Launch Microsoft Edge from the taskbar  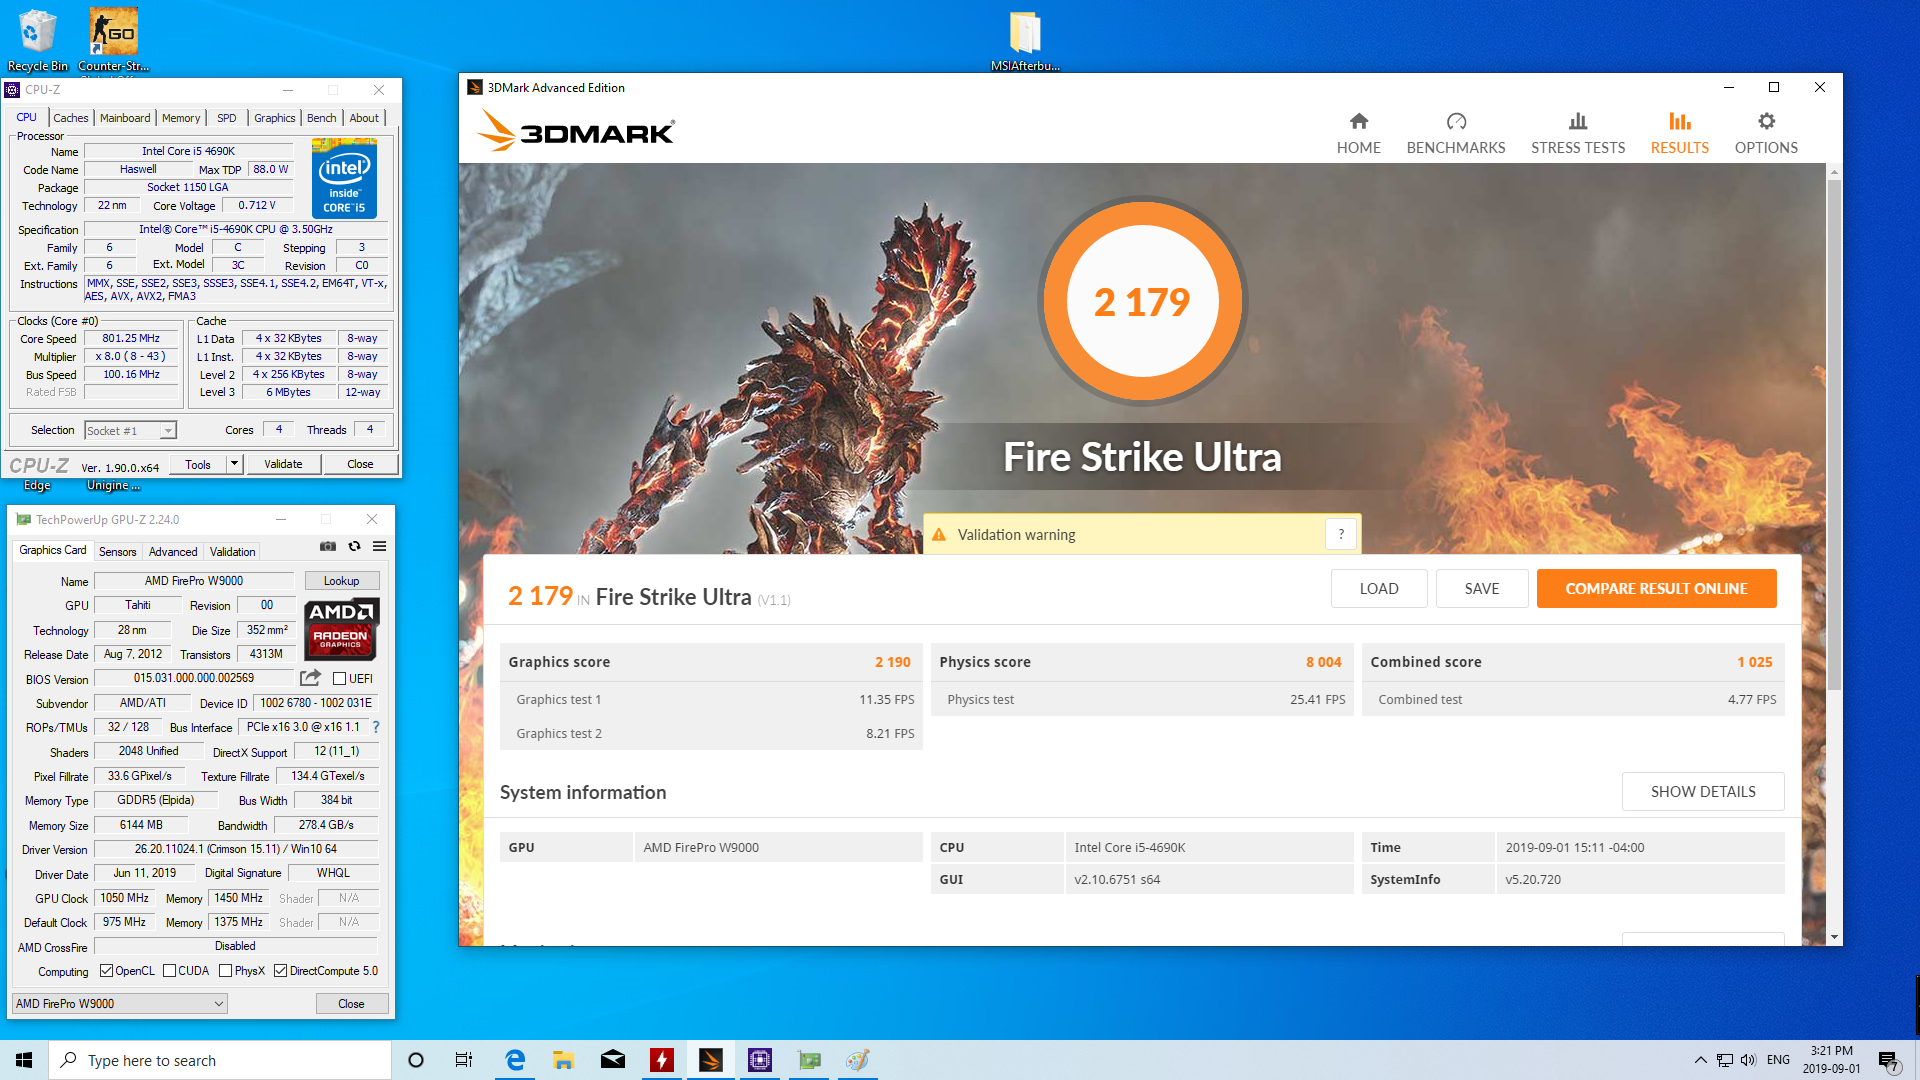[515, 1060]
